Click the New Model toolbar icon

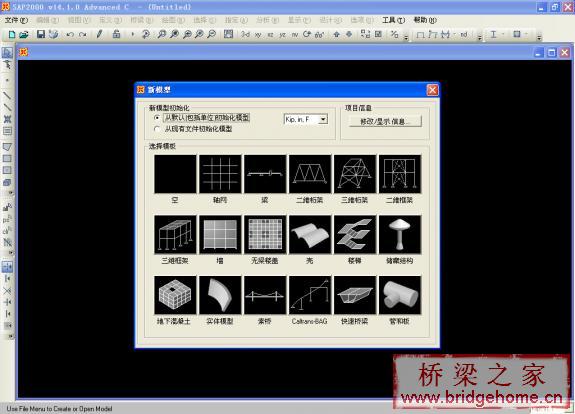(12, 34)
